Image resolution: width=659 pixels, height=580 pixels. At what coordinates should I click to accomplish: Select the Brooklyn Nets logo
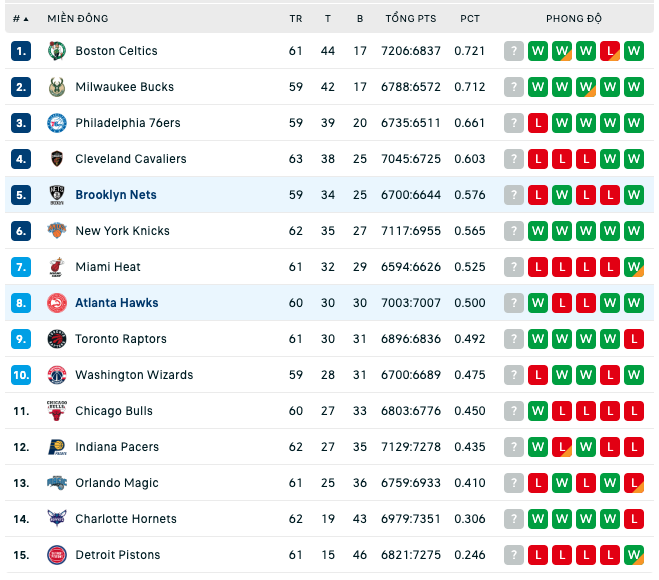coord(57,195)
